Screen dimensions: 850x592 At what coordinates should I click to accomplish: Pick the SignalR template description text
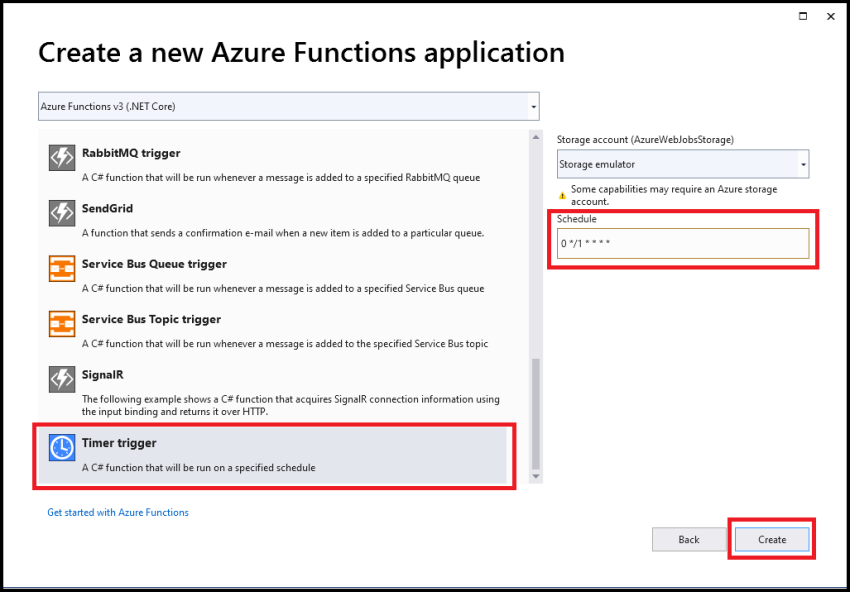(290, 405)
